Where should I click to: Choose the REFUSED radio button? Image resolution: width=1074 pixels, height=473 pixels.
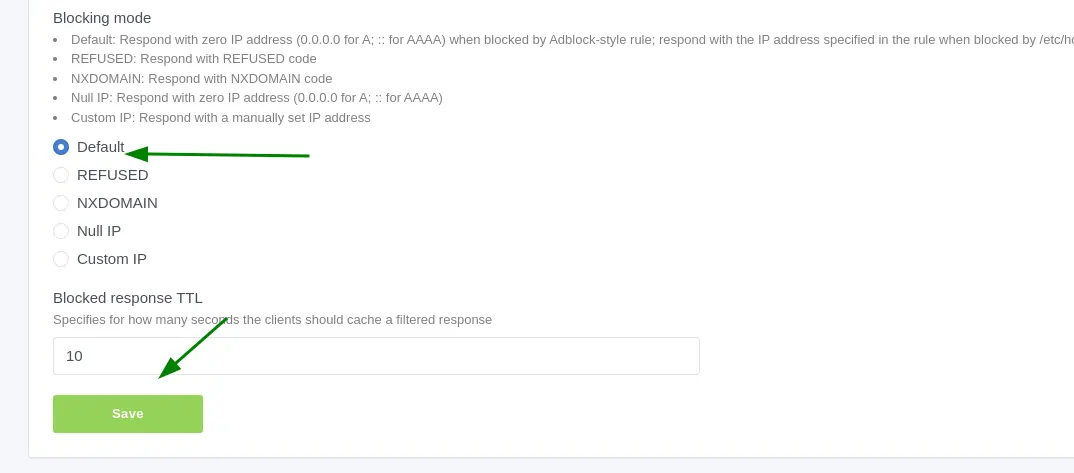[x=61, y=175]
